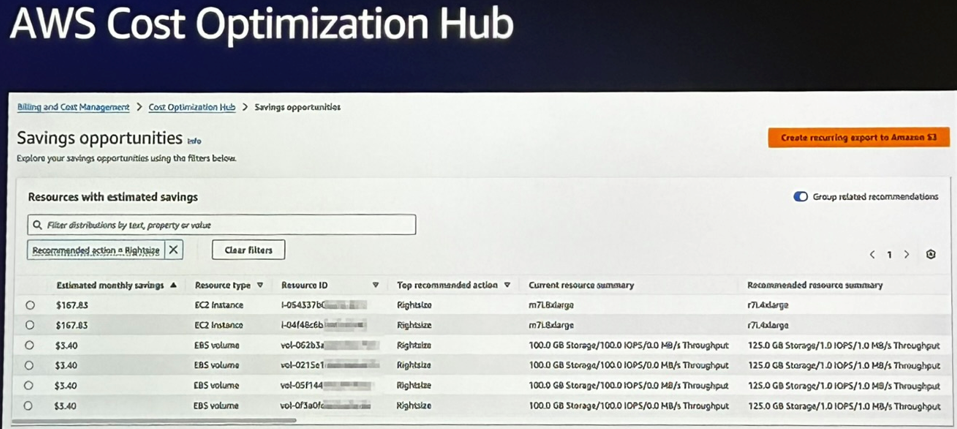Click the Info link beside Savings opportunities
The width and height of the screenshot is (957, 429).
point(194,141)
